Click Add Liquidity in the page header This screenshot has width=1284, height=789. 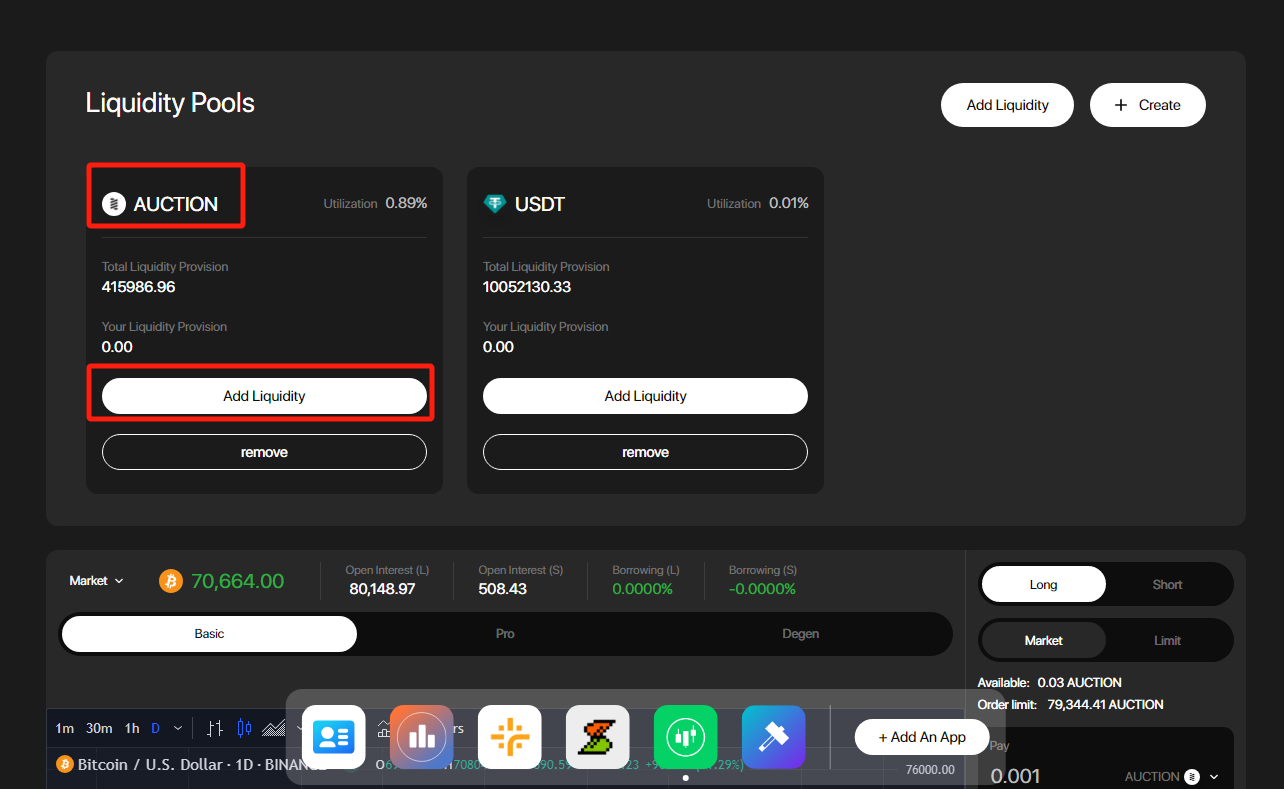[x=1007, y=105]
